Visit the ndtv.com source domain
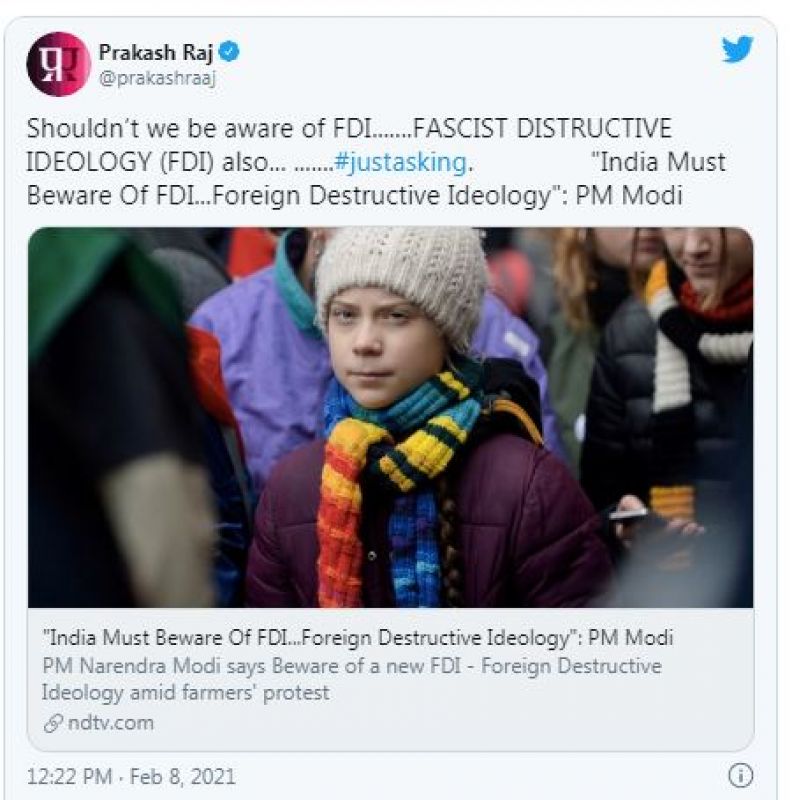This screenshot has height=800, width=792. point(110,723)
